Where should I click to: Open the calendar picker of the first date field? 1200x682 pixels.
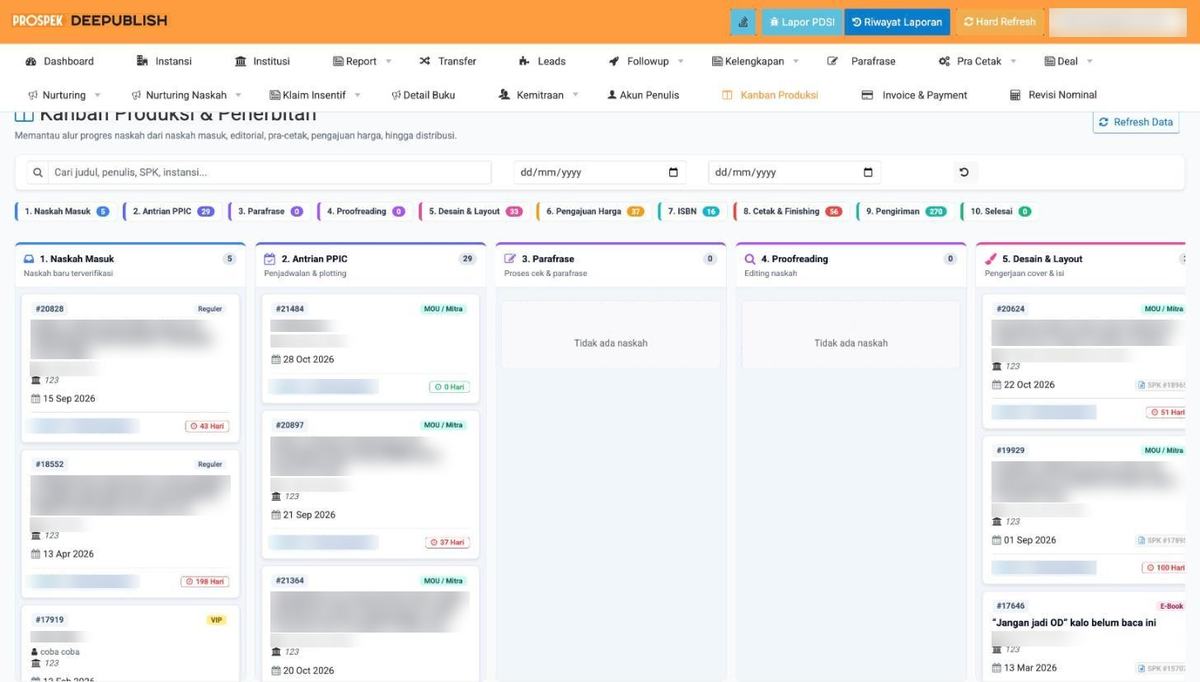[x=673, y=172]
